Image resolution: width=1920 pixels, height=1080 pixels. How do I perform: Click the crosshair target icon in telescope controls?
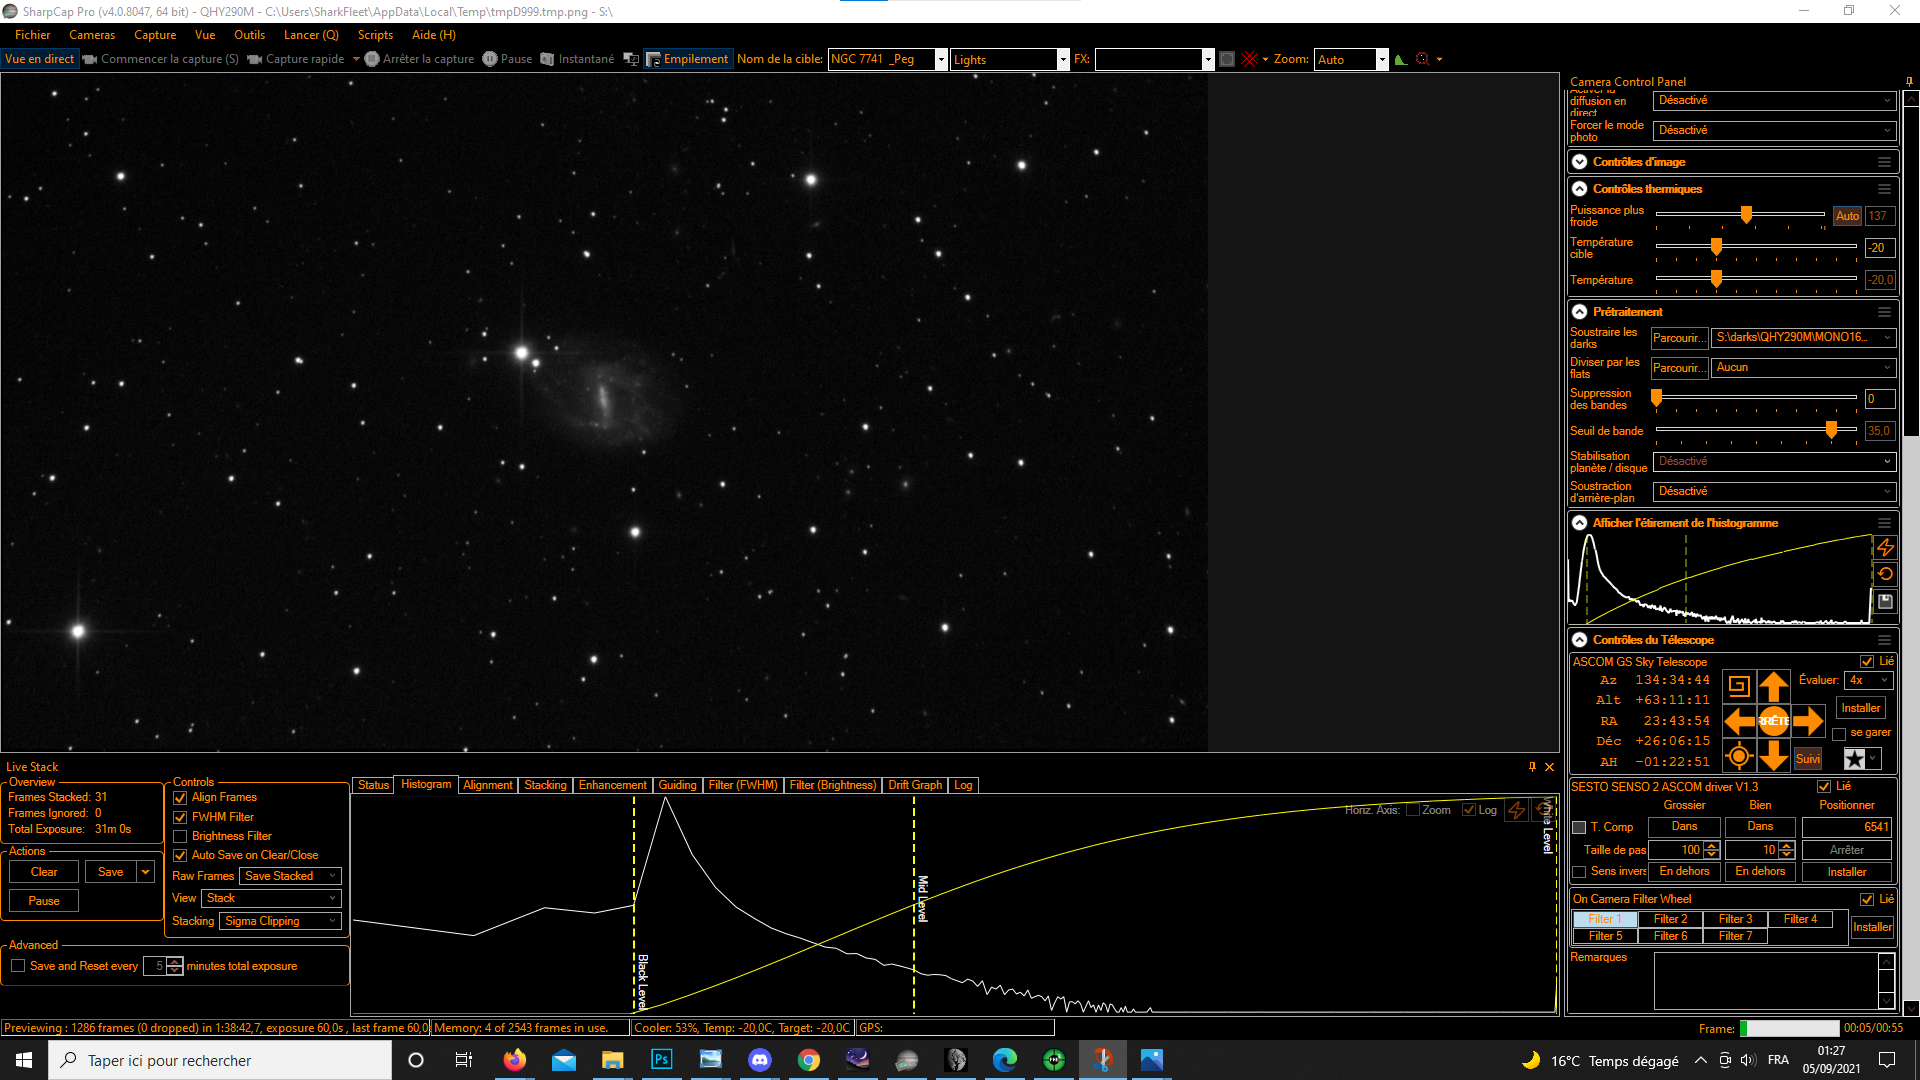[1739, 757]
